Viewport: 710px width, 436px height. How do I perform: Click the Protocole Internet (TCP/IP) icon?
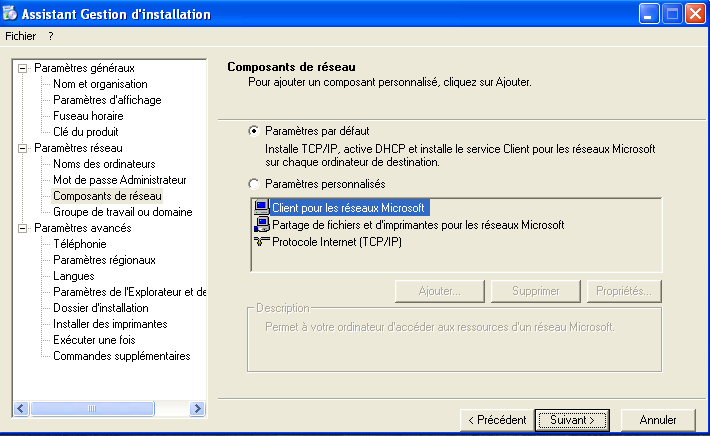click(261, 241)
